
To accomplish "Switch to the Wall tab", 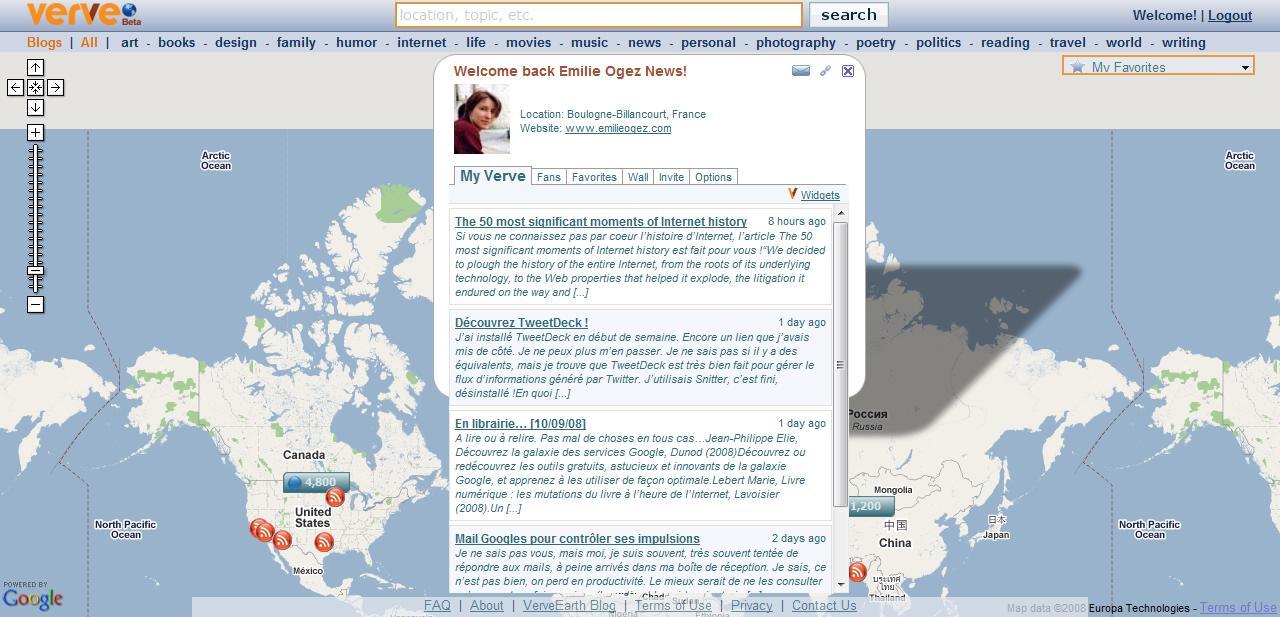I will click(638, 177).
